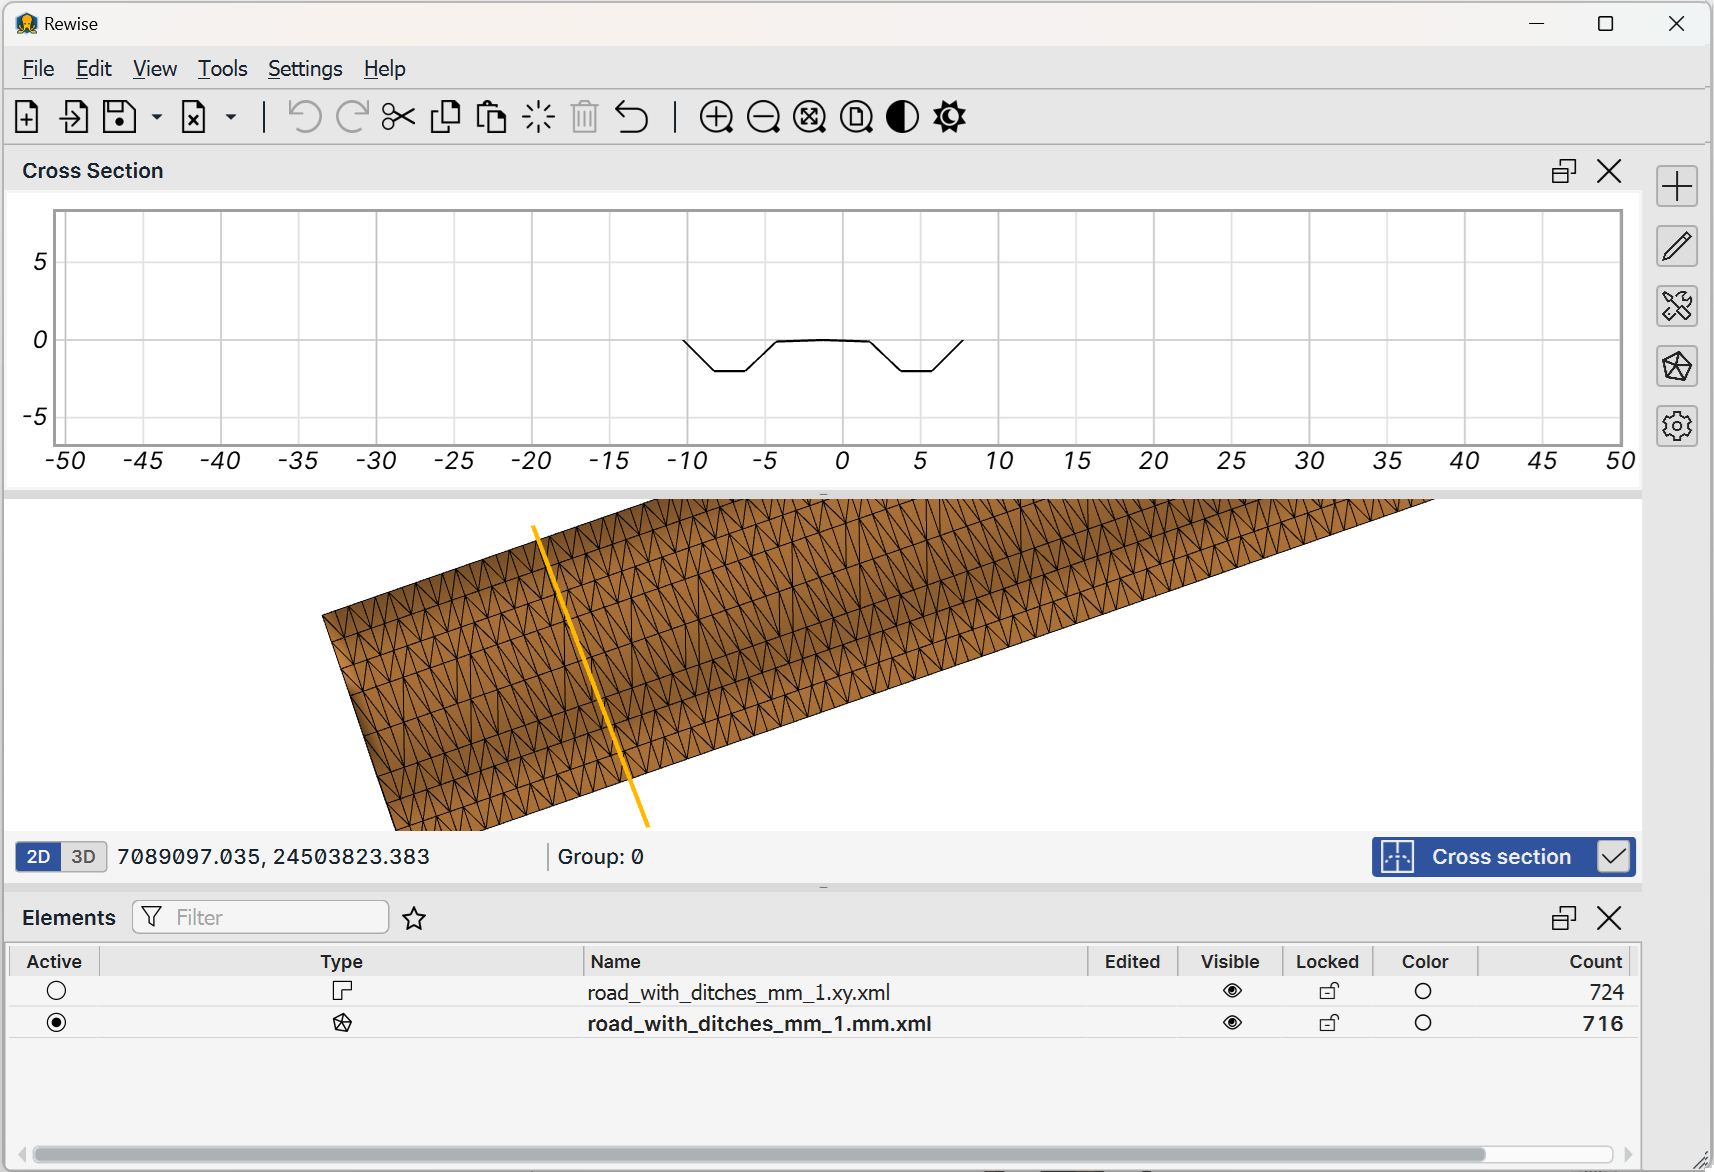Select the road_with_ditches_mm_1.xy.xml row name
The height and width of the screenshot is (1172, 1714).
[x=738, y=993]
